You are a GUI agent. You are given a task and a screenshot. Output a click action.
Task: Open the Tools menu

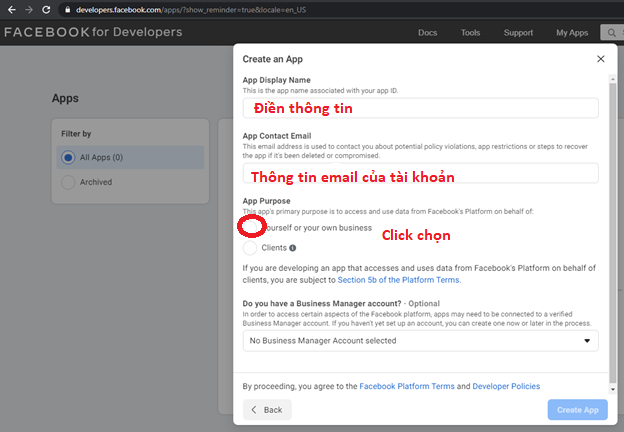(x=470, y=33)
